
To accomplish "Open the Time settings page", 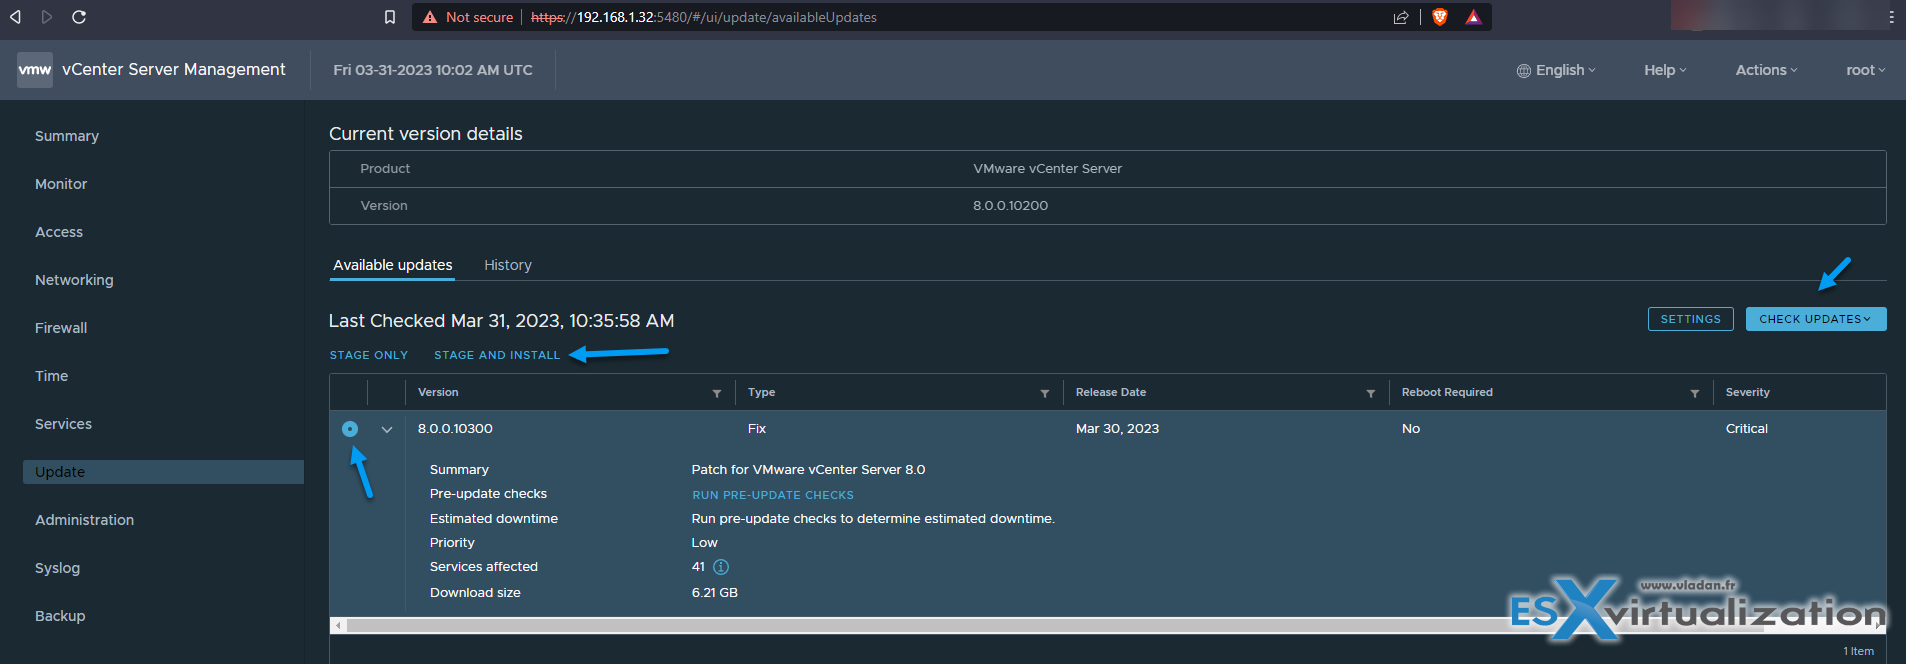I will click(52, 376).
